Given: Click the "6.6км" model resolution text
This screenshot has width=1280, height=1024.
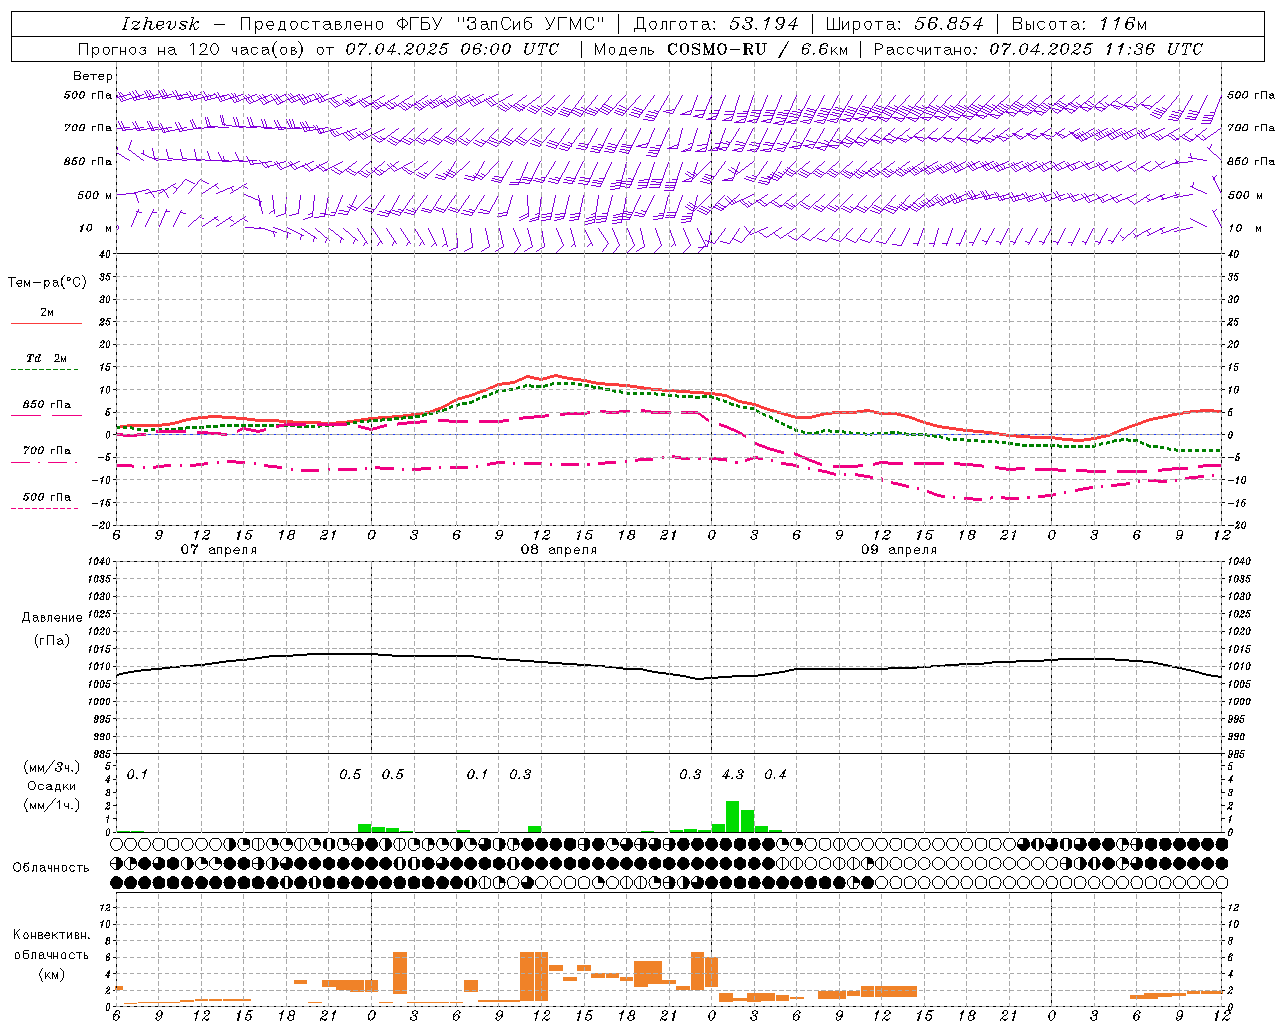Looking at the screenshot, I should (825, 49).
